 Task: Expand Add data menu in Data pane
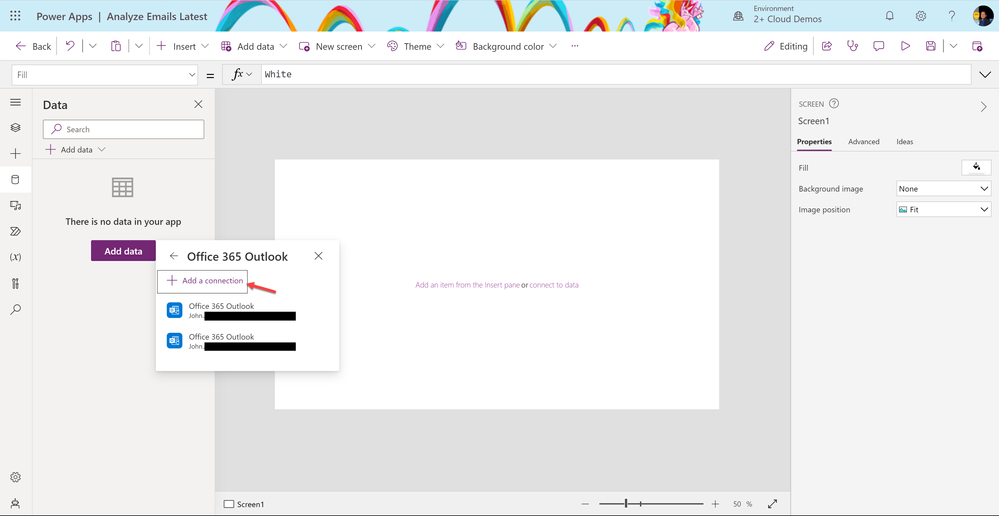[75, 150]
